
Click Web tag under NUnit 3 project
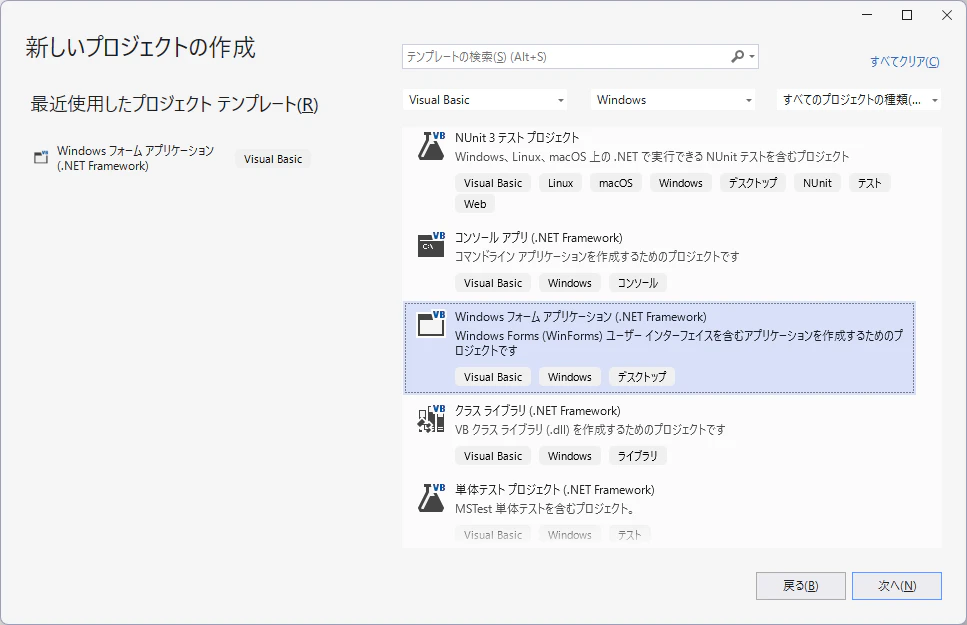click(x=475, y=204)
